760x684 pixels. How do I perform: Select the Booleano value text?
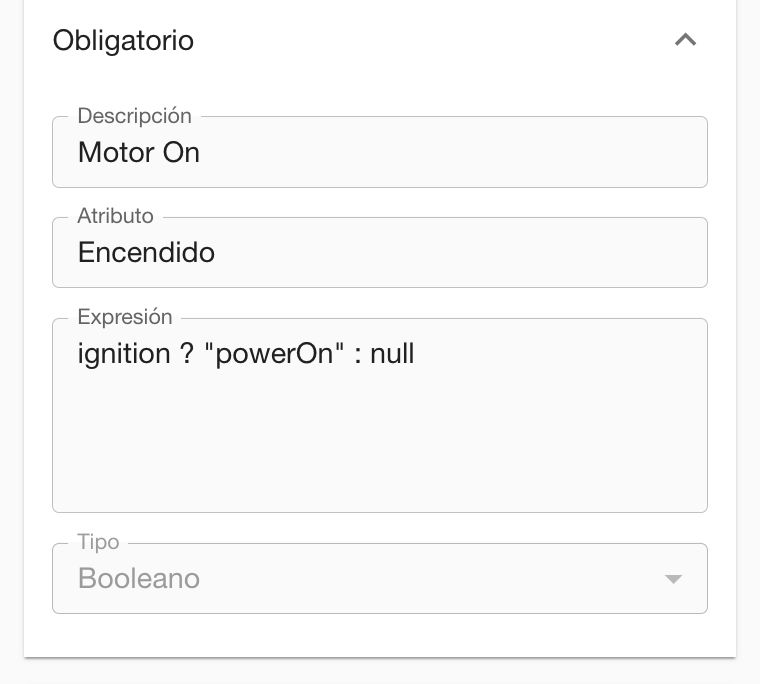coord(139,579)
